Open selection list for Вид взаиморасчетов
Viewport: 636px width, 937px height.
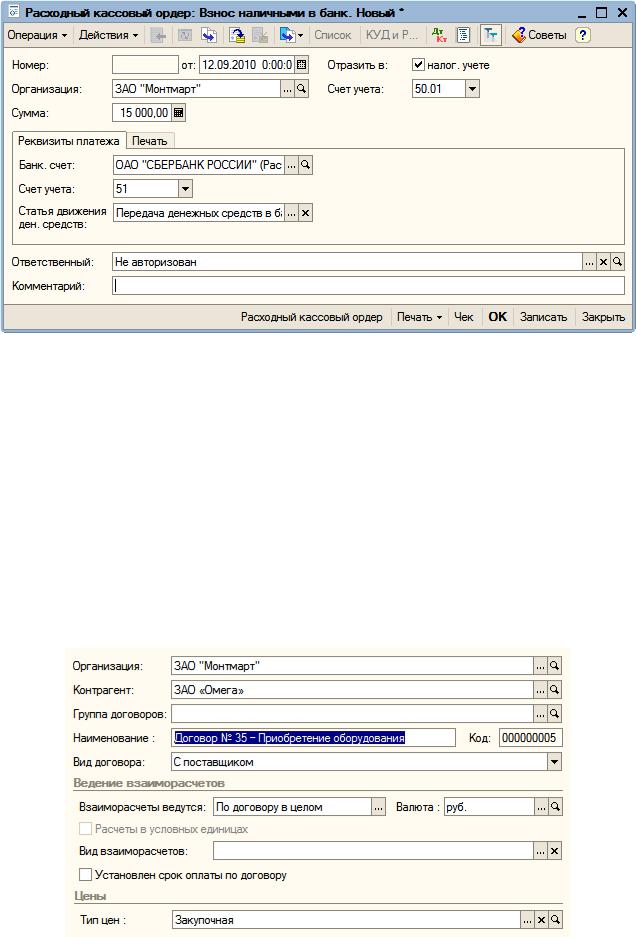click(x=540, y=851)
